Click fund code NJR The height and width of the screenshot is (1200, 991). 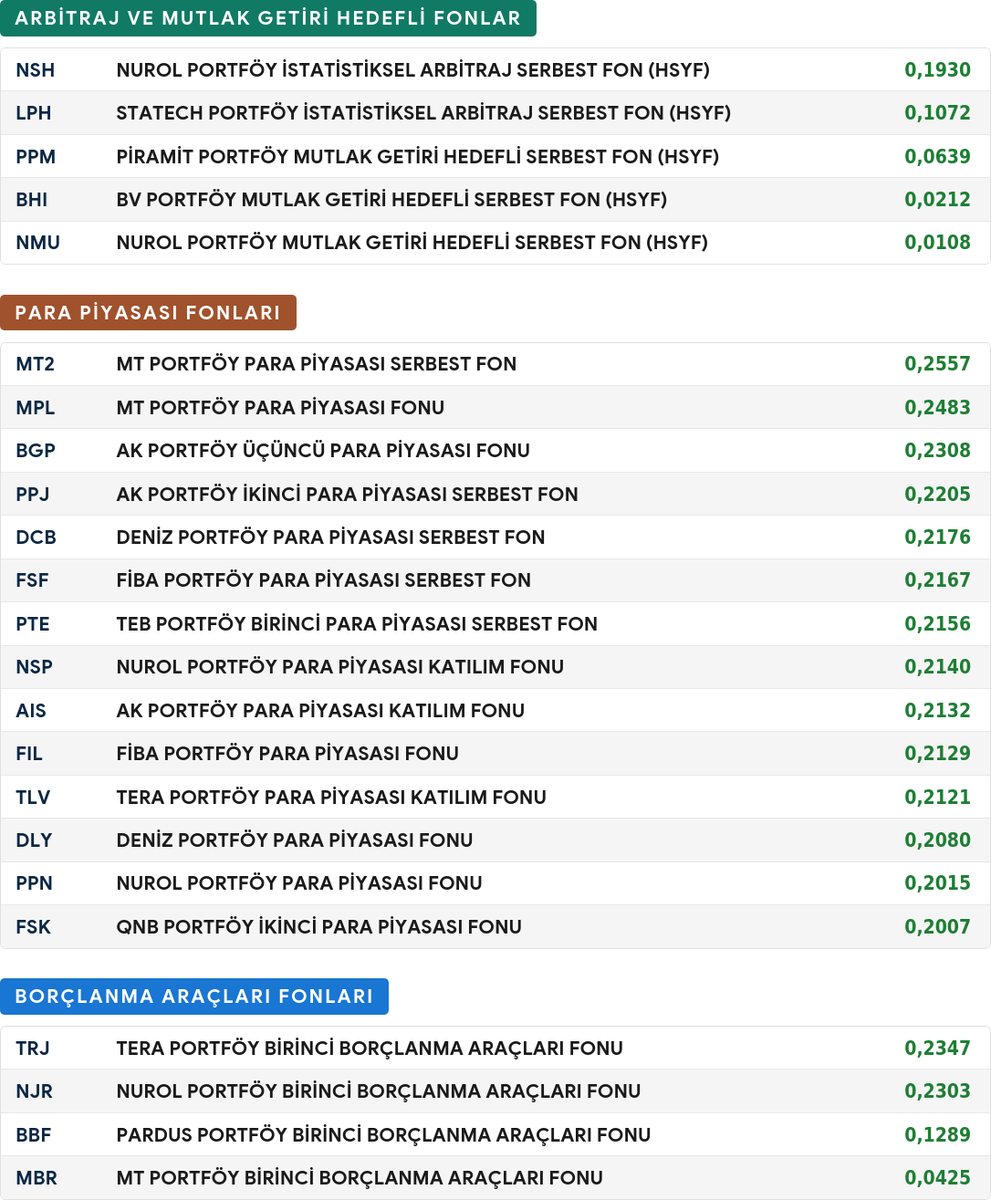(x=33, y=1091)
